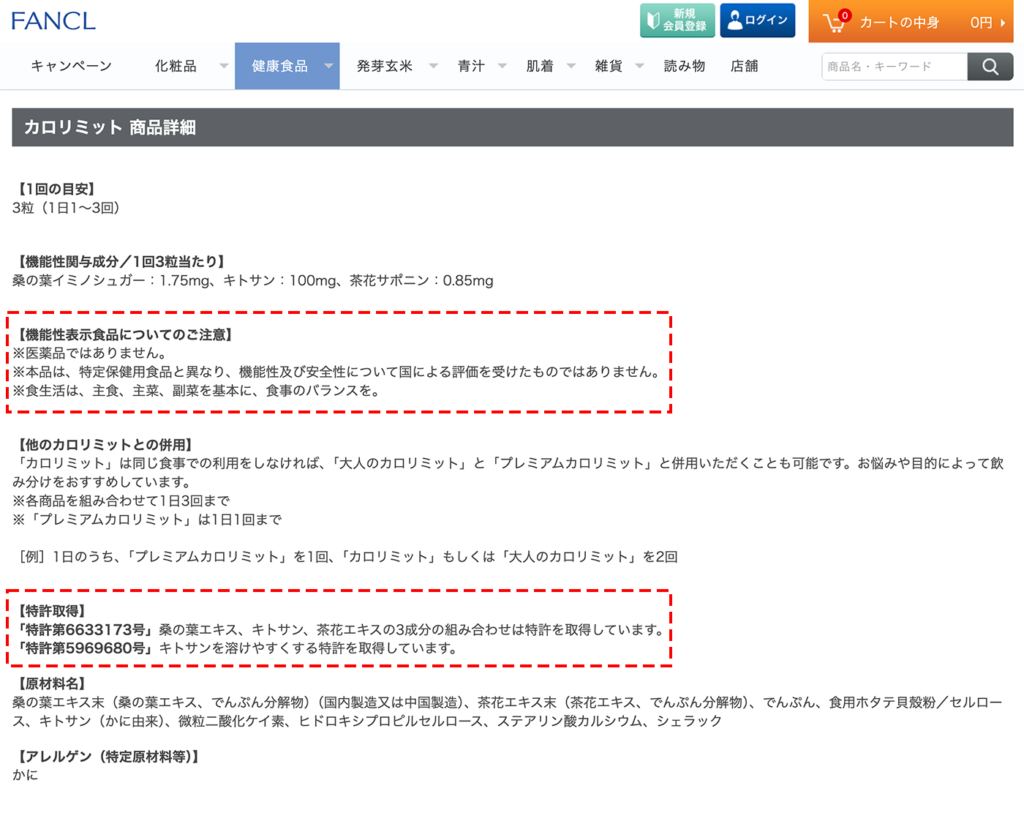The image size is (1024, 813).
Task: Click the ※本品は、特定保健用食品と異なり line
Action: coord(337,372)
